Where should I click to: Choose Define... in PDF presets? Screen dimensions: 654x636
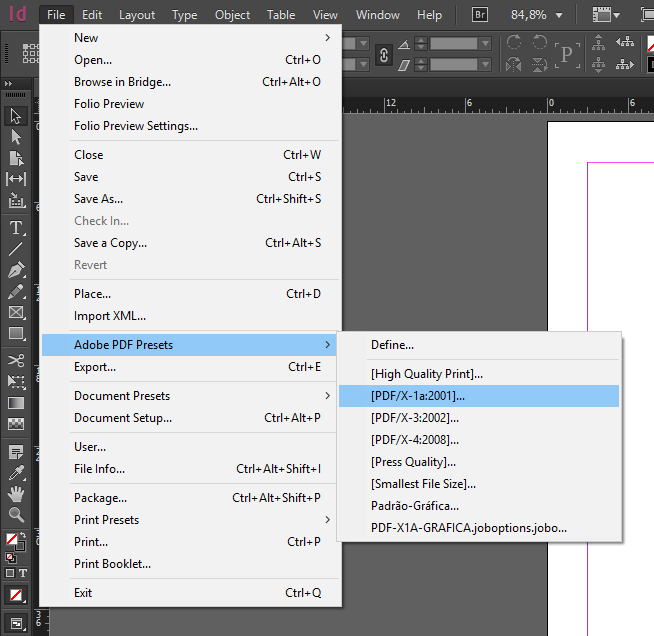[479, 345]
